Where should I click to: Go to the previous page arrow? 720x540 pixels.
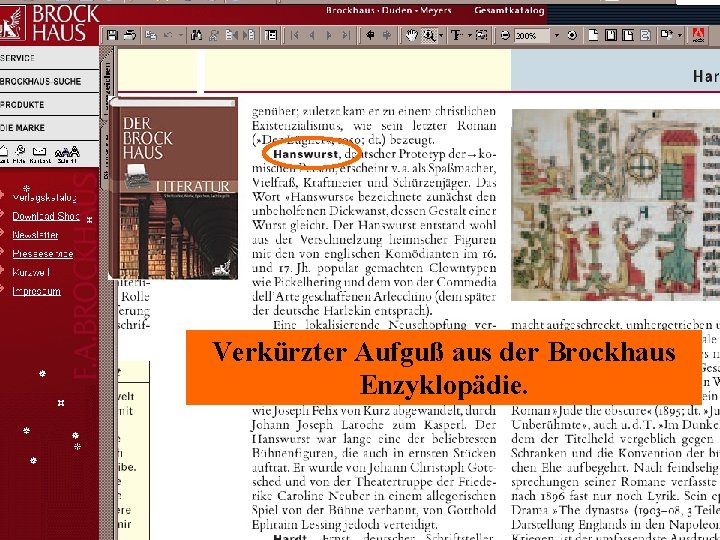pos(312,35)
